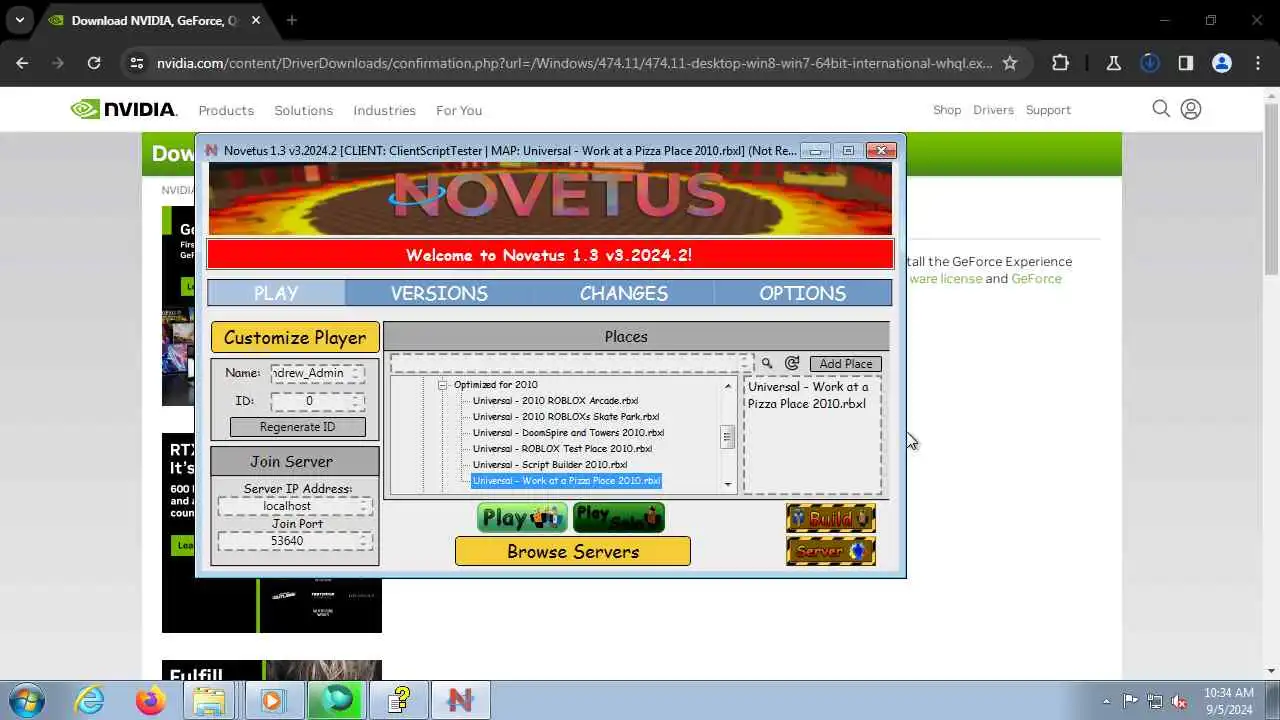Open Chrome profile avatar

[1222, 63]
